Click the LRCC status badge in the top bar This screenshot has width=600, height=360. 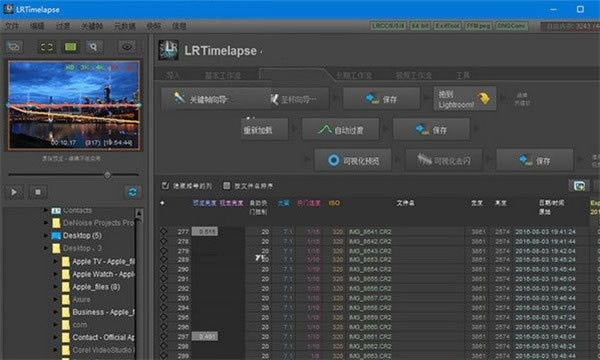click(388, 26)
